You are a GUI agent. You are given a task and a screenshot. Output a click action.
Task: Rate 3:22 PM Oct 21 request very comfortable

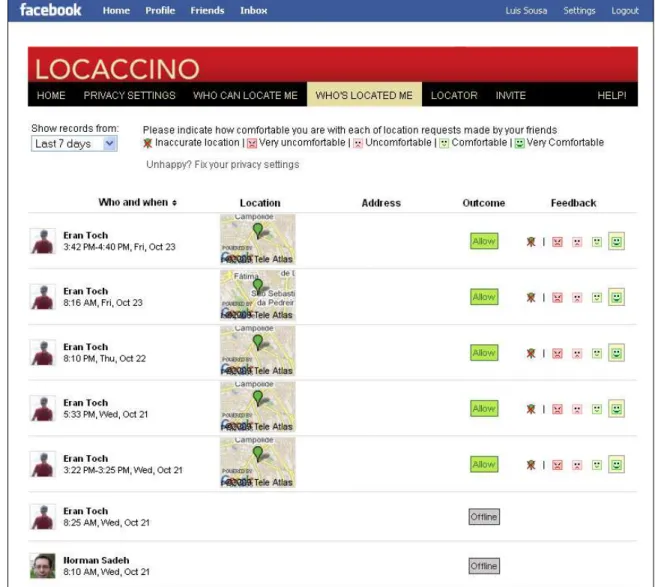click(x=616, y=465)
